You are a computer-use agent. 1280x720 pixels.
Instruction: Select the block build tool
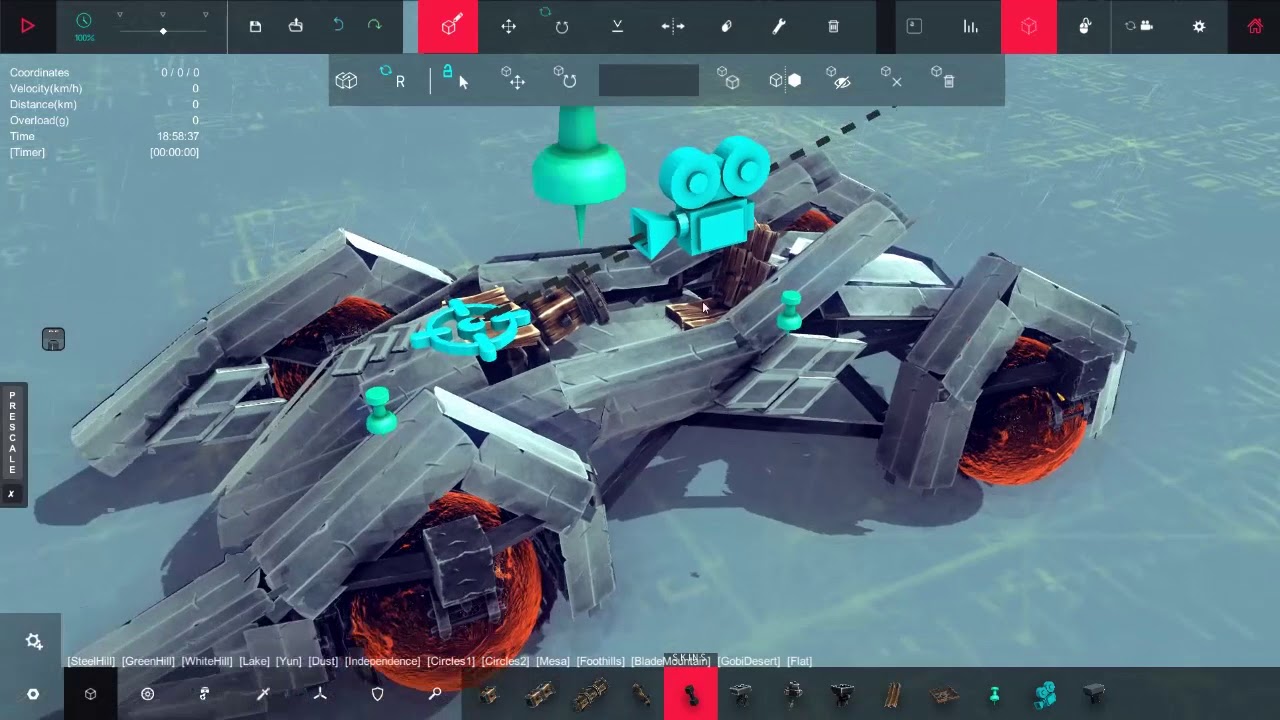[448, 26]
